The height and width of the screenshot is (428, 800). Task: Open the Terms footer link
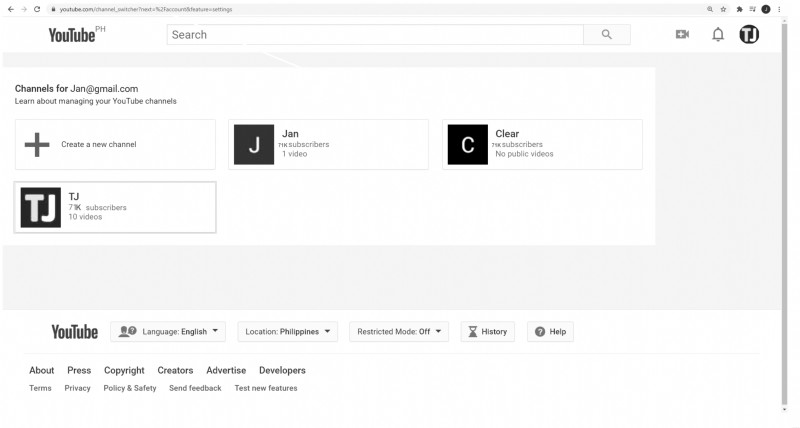(40, 388)
